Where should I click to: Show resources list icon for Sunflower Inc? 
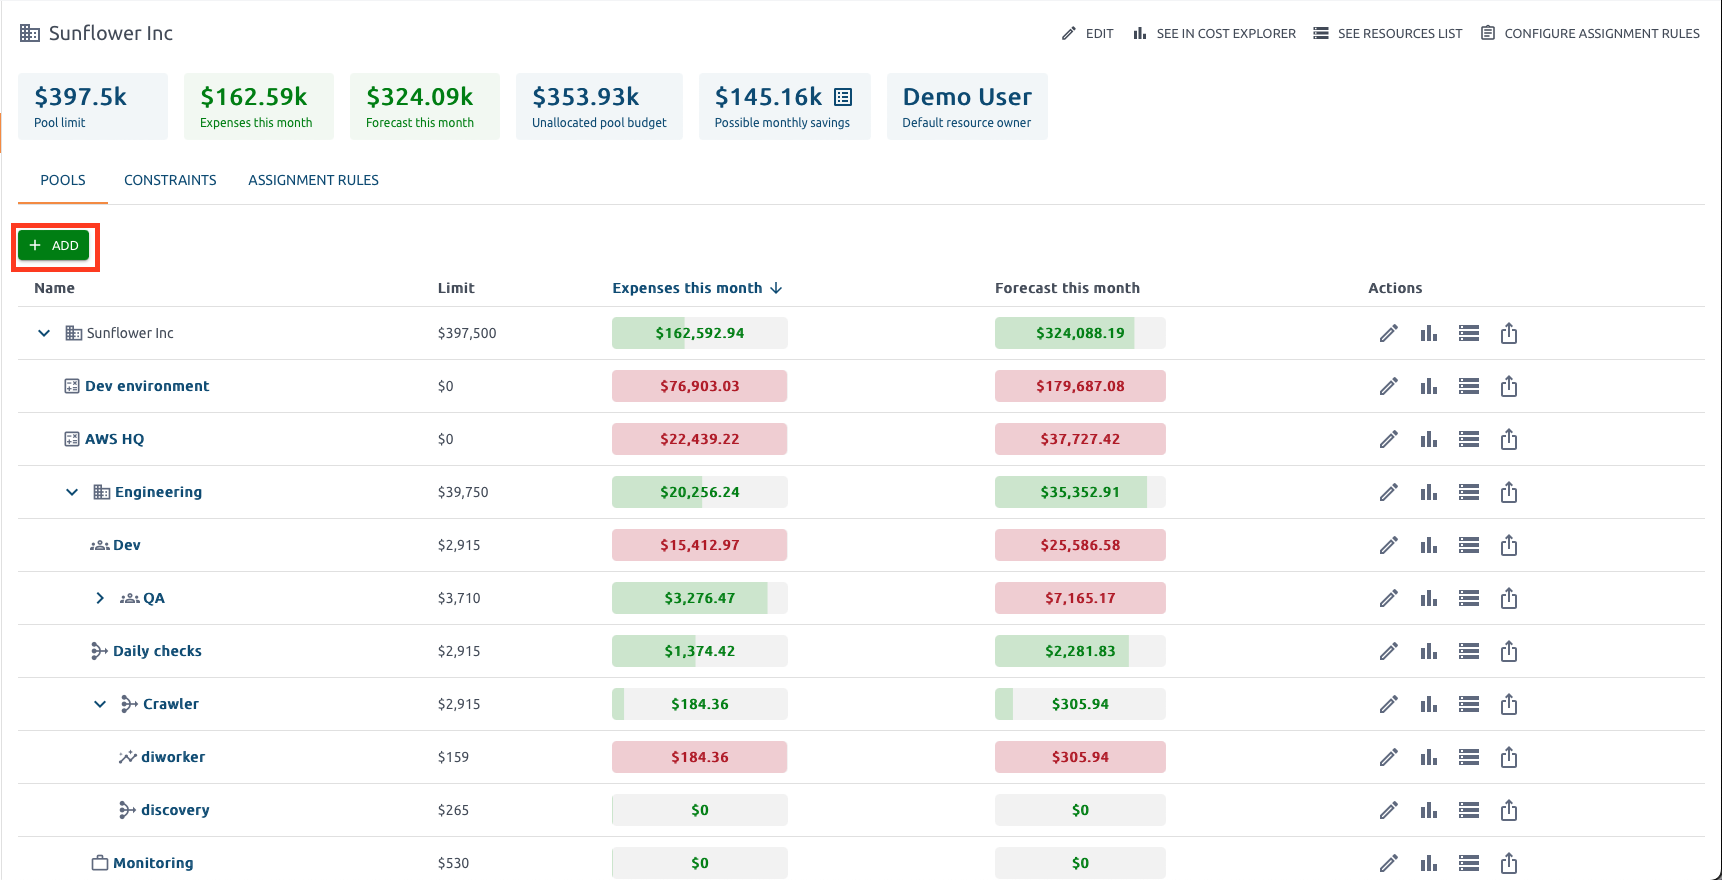click(x=1469, y=333)
